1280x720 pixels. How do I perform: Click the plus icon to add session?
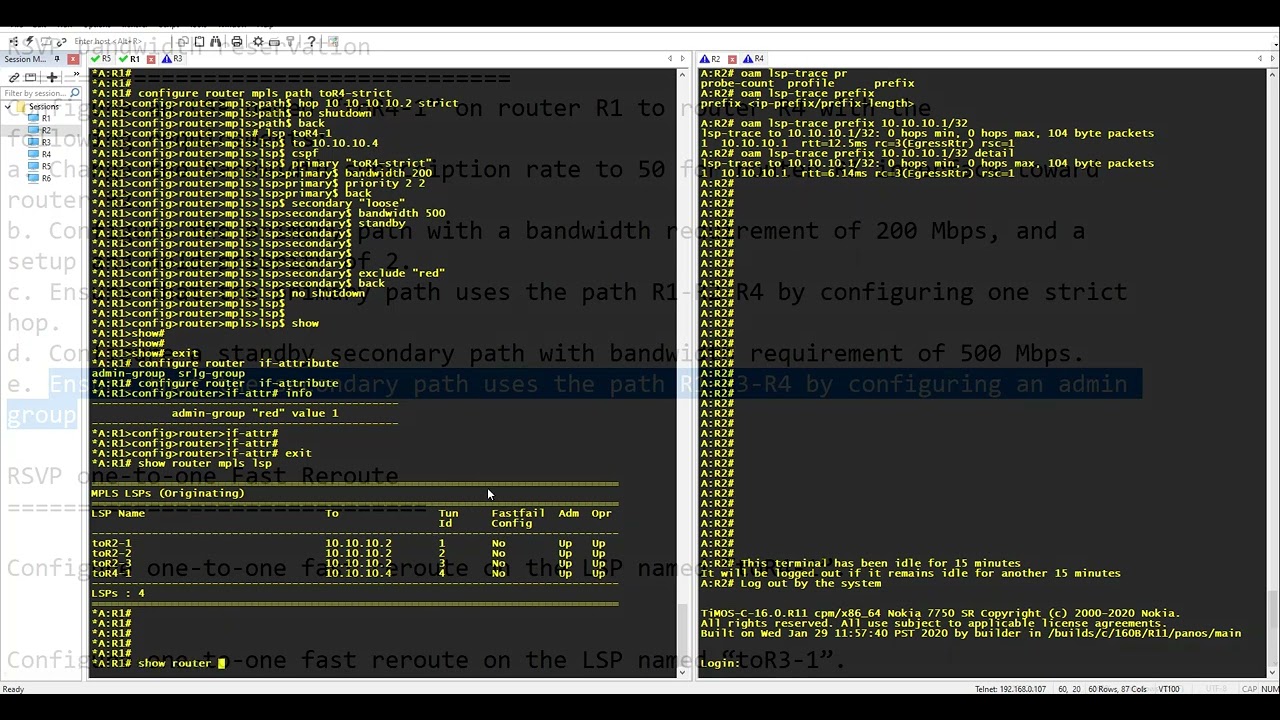(x=52, y=77)
